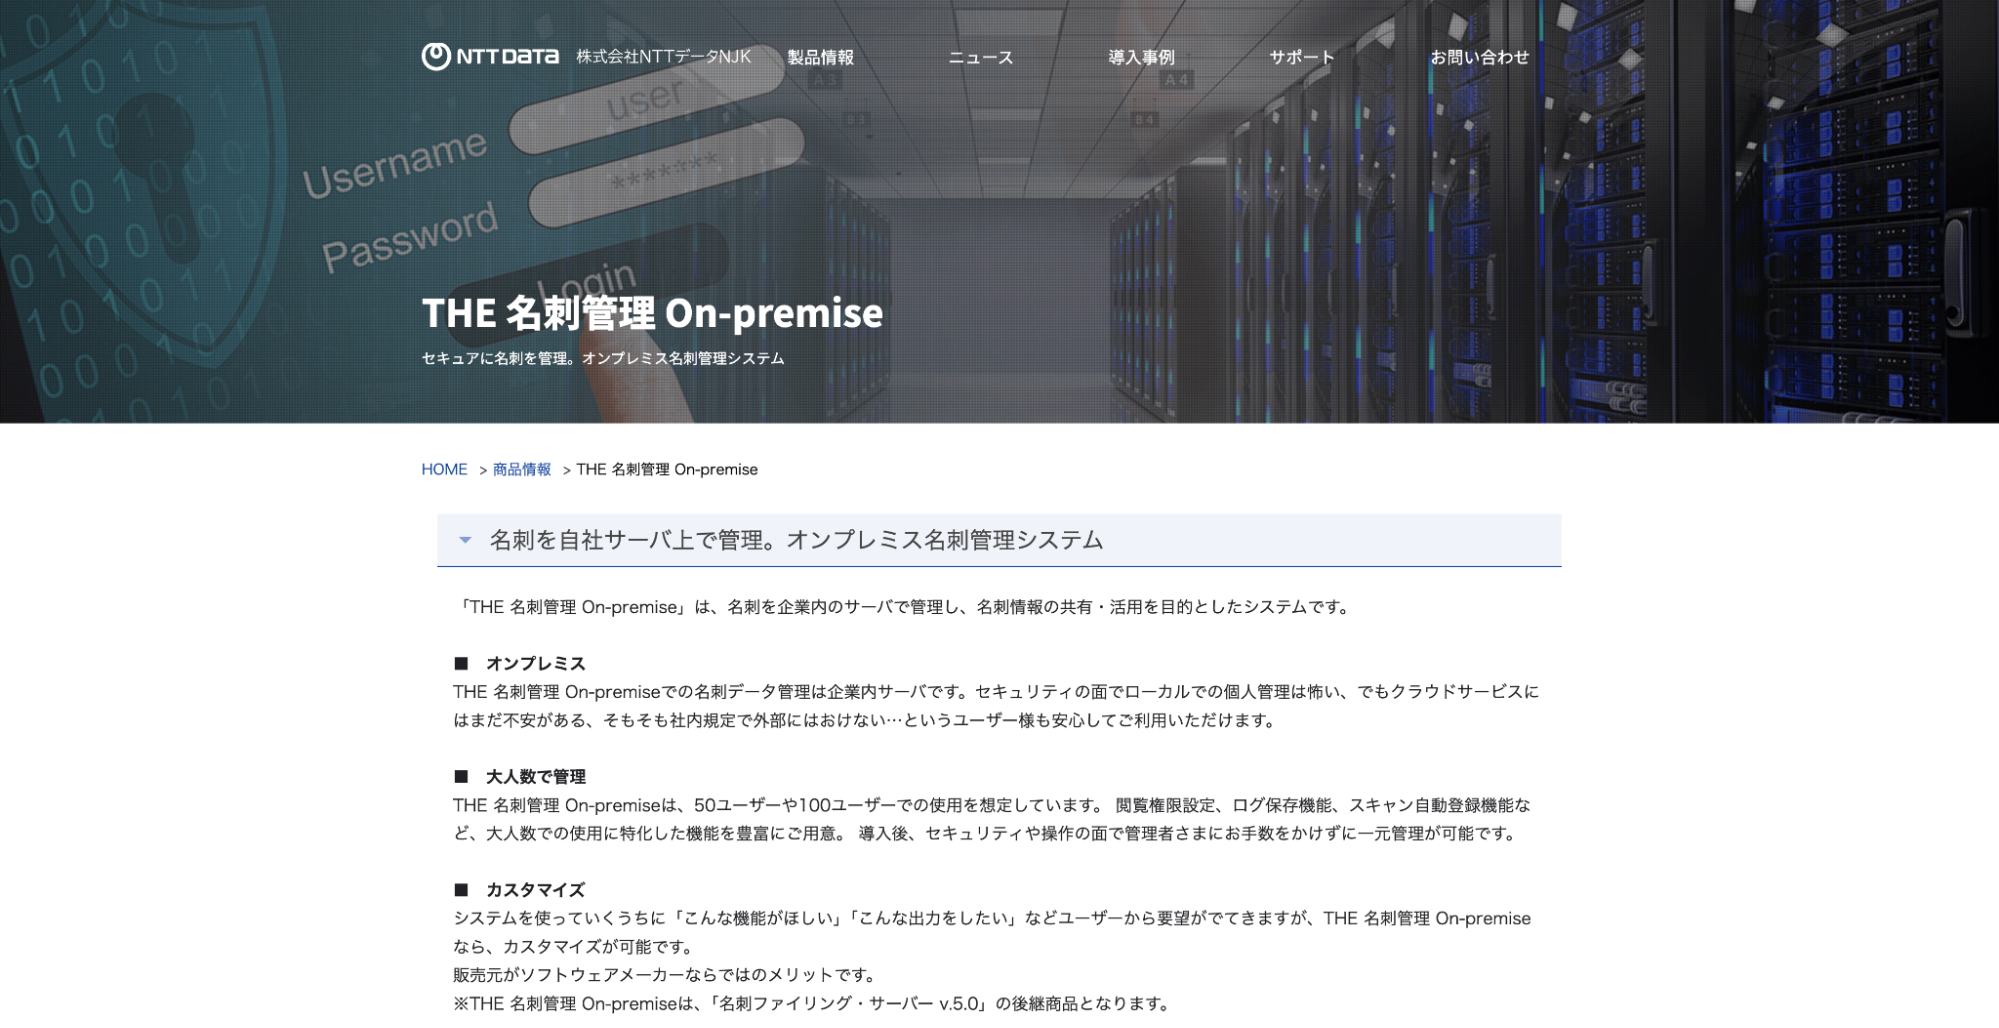Go back to 商品情報 via breadcrumb

click(x=522, y=470)
